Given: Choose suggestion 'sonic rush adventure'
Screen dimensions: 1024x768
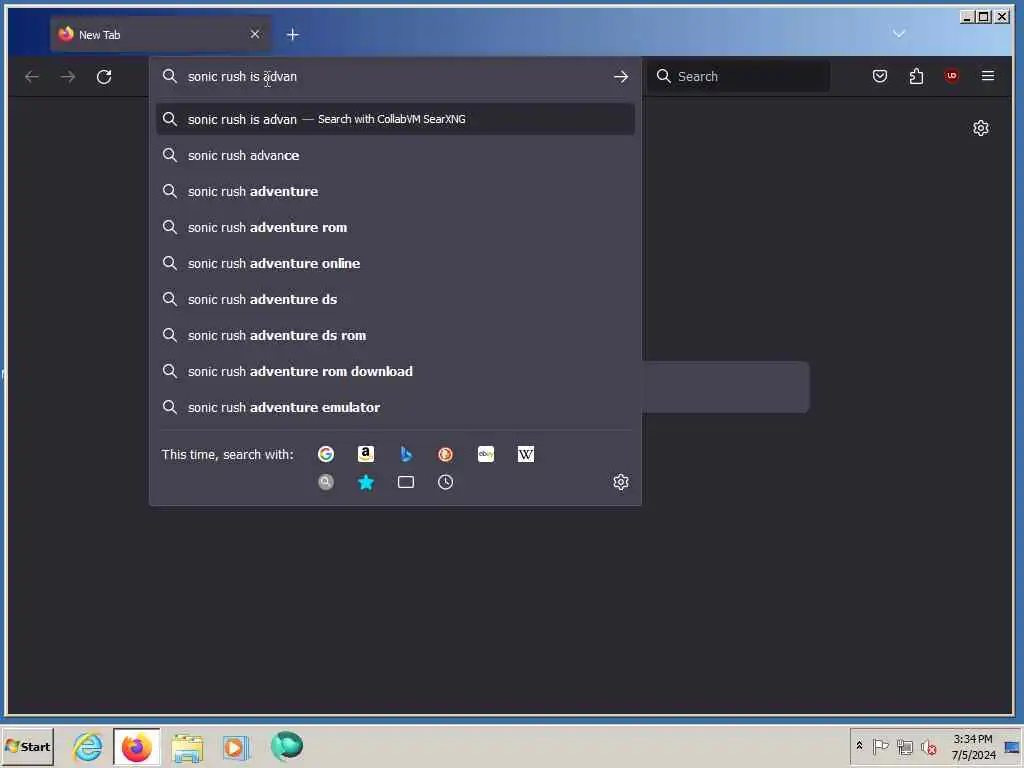Looking at the screenshot, I should coord(395,191).
